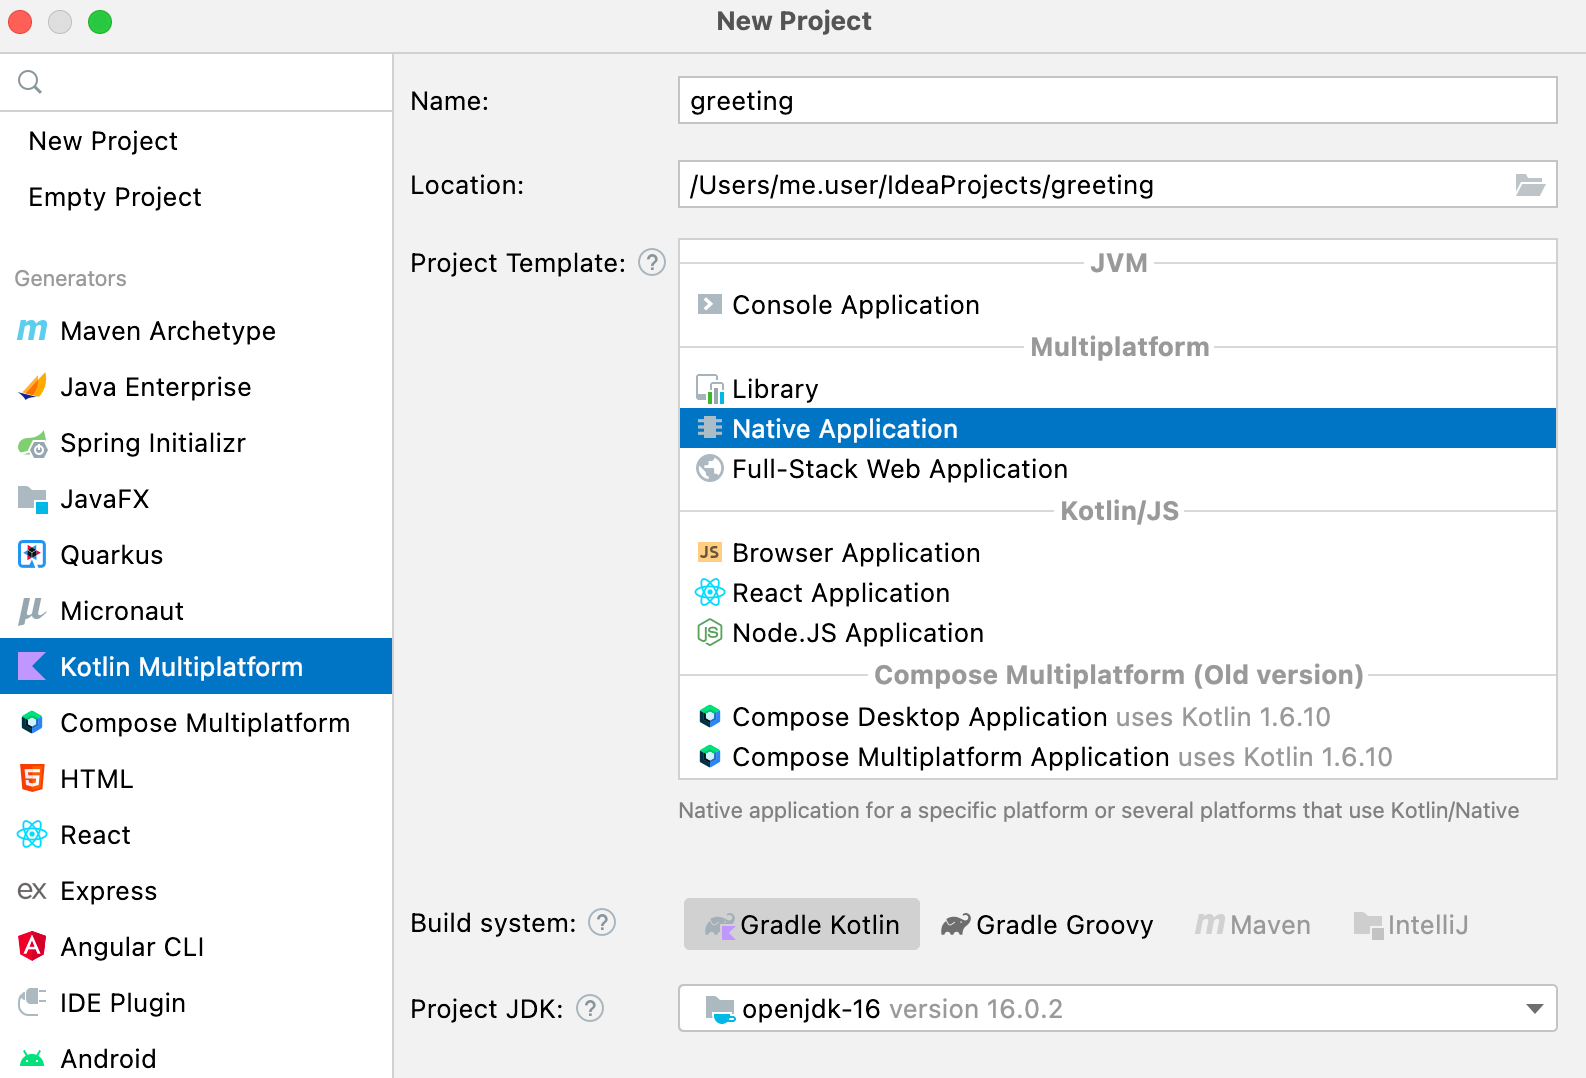Click the Full-Stack Web Application globe icon

(x=710, y=468)
